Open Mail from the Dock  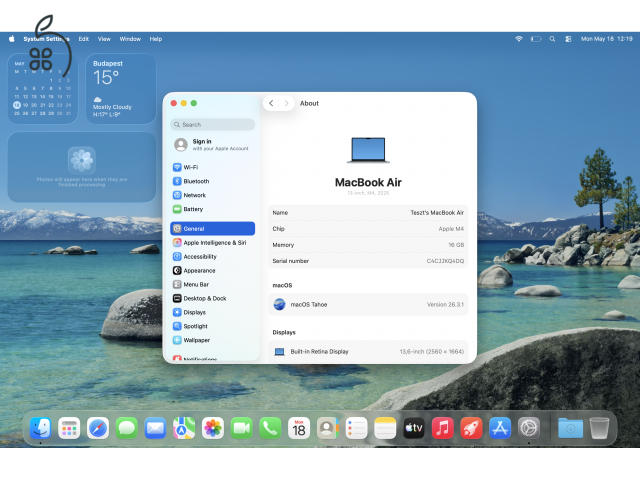[155, 428]
